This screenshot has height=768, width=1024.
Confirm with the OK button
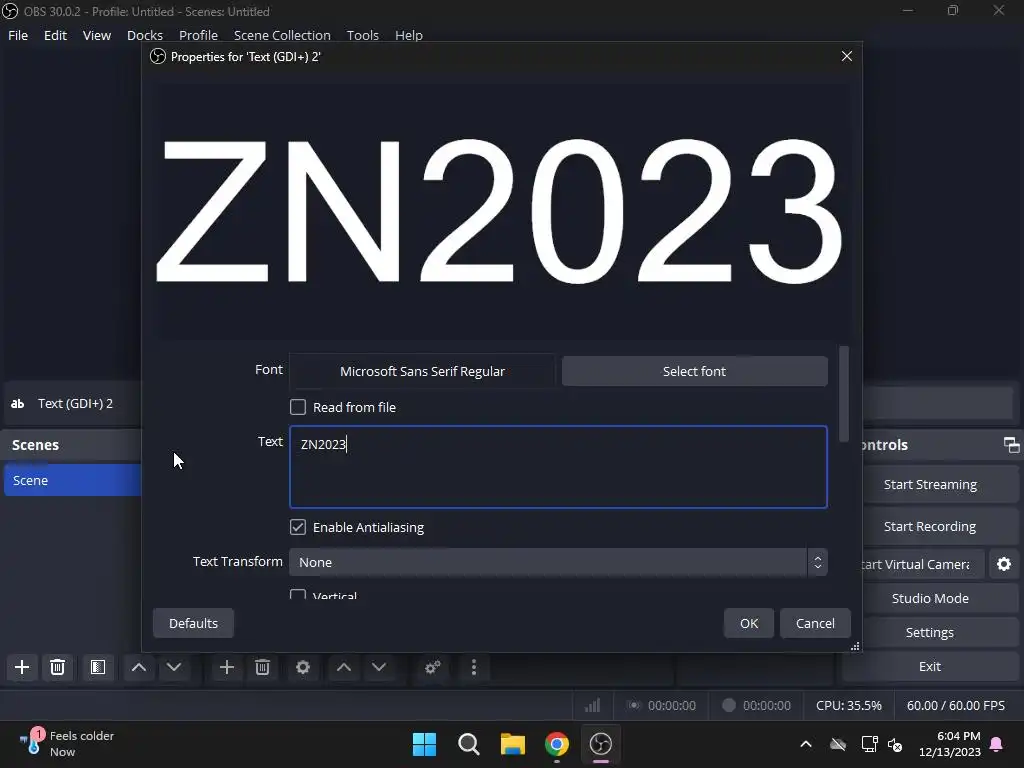pos(749,623)
